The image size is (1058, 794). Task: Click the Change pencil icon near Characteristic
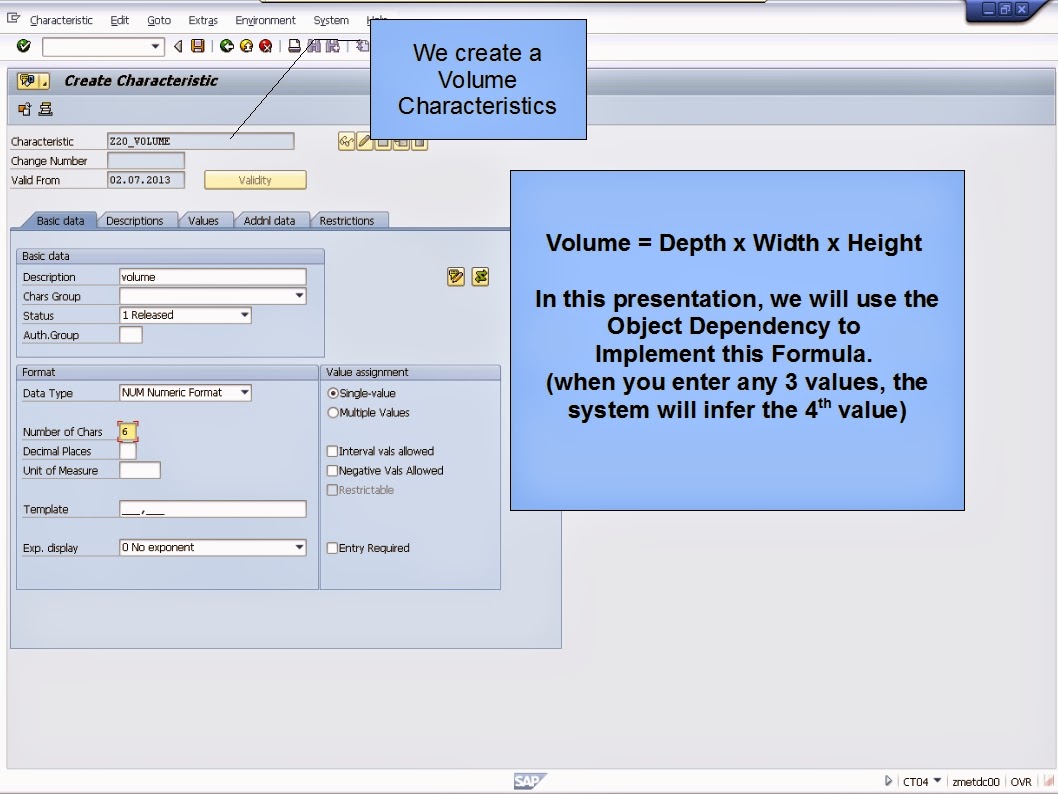[x=364, y=142]
